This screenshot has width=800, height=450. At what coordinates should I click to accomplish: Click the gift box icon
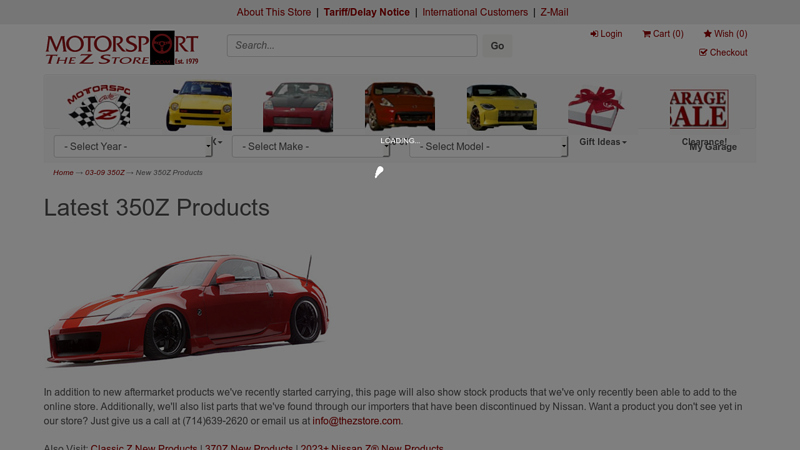(596, 109)
